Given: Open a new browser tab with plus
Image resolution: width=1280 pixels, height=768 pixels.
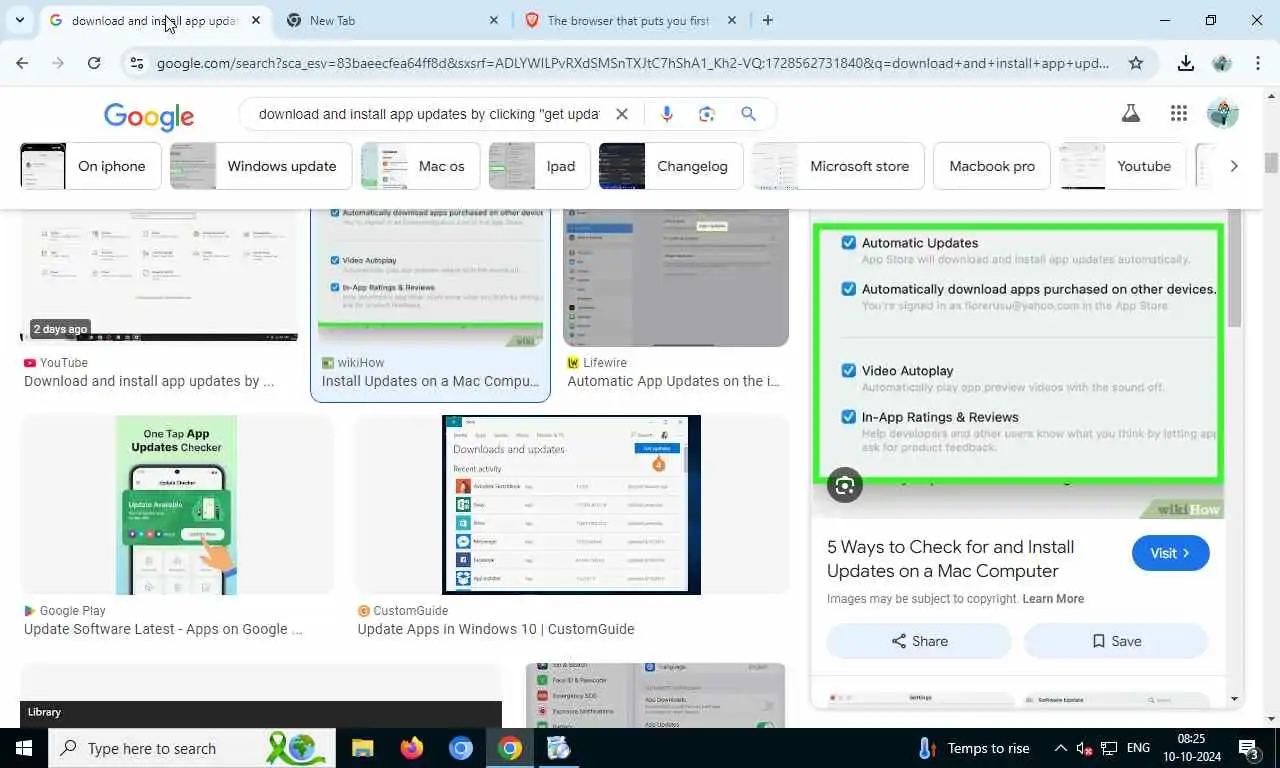Looking at the screenshot, I should pos(768,20).
